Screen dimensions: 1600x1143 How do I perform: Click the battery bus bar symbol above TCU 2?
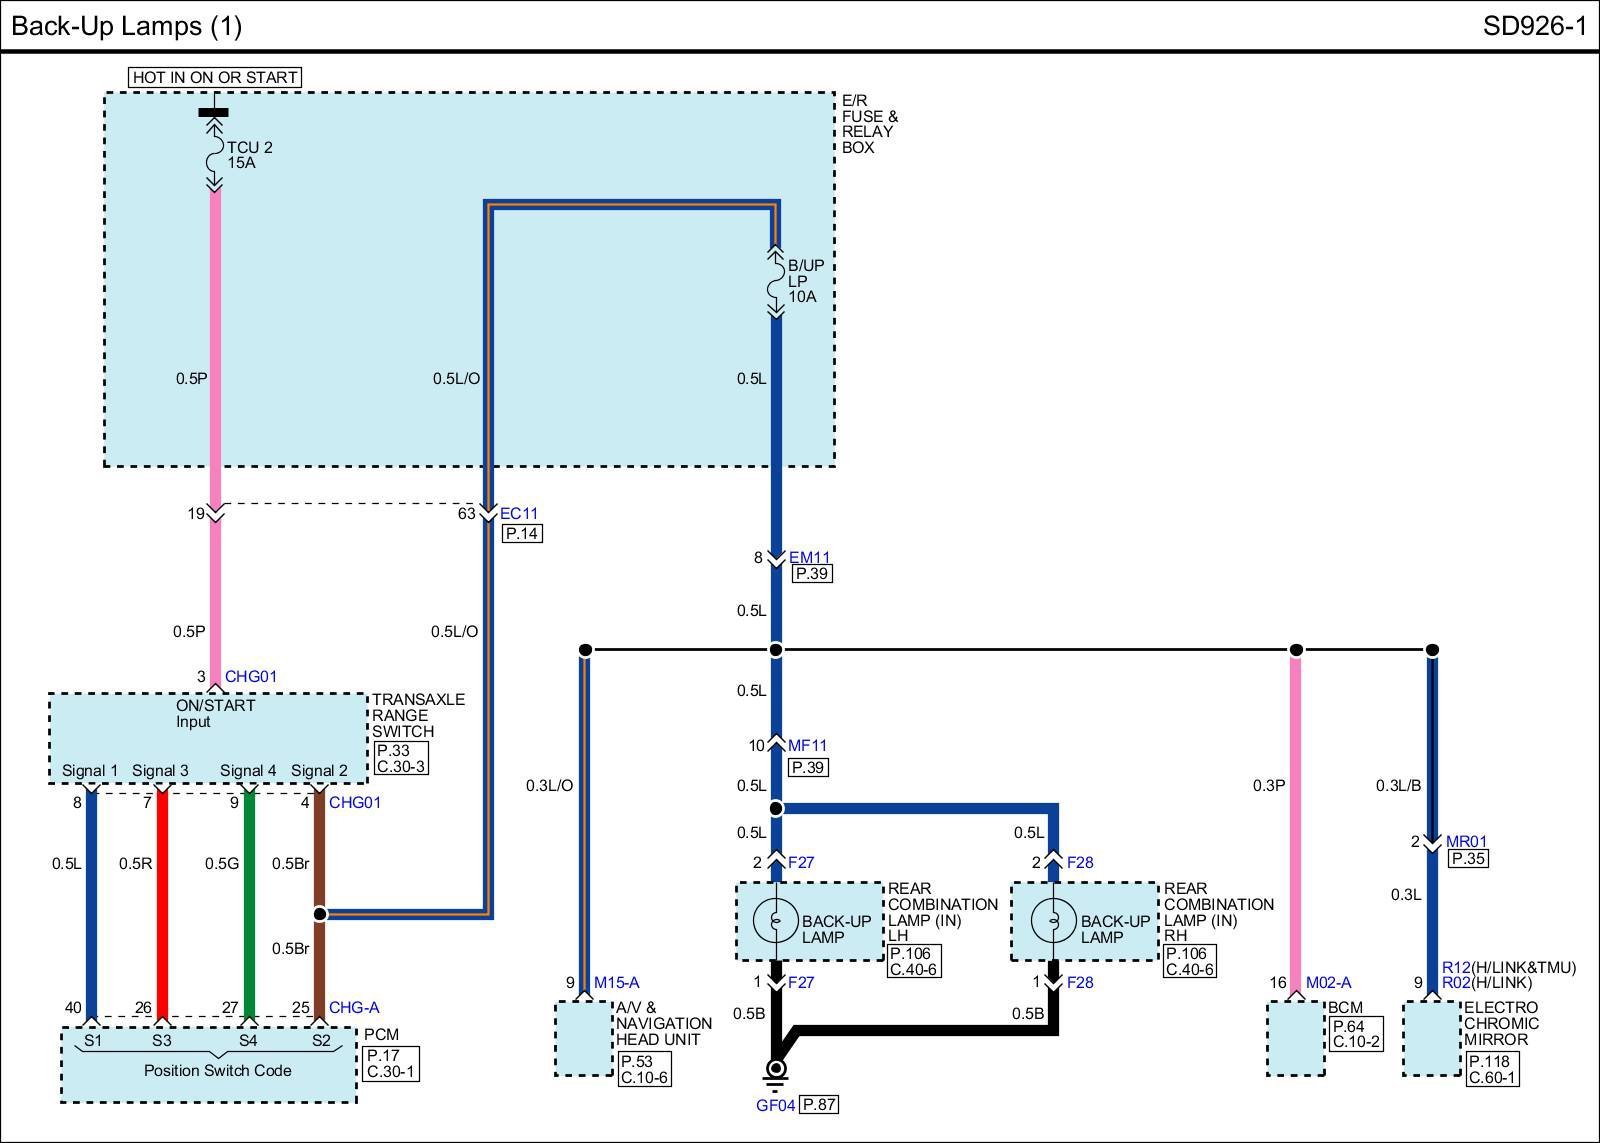[213, 112]
